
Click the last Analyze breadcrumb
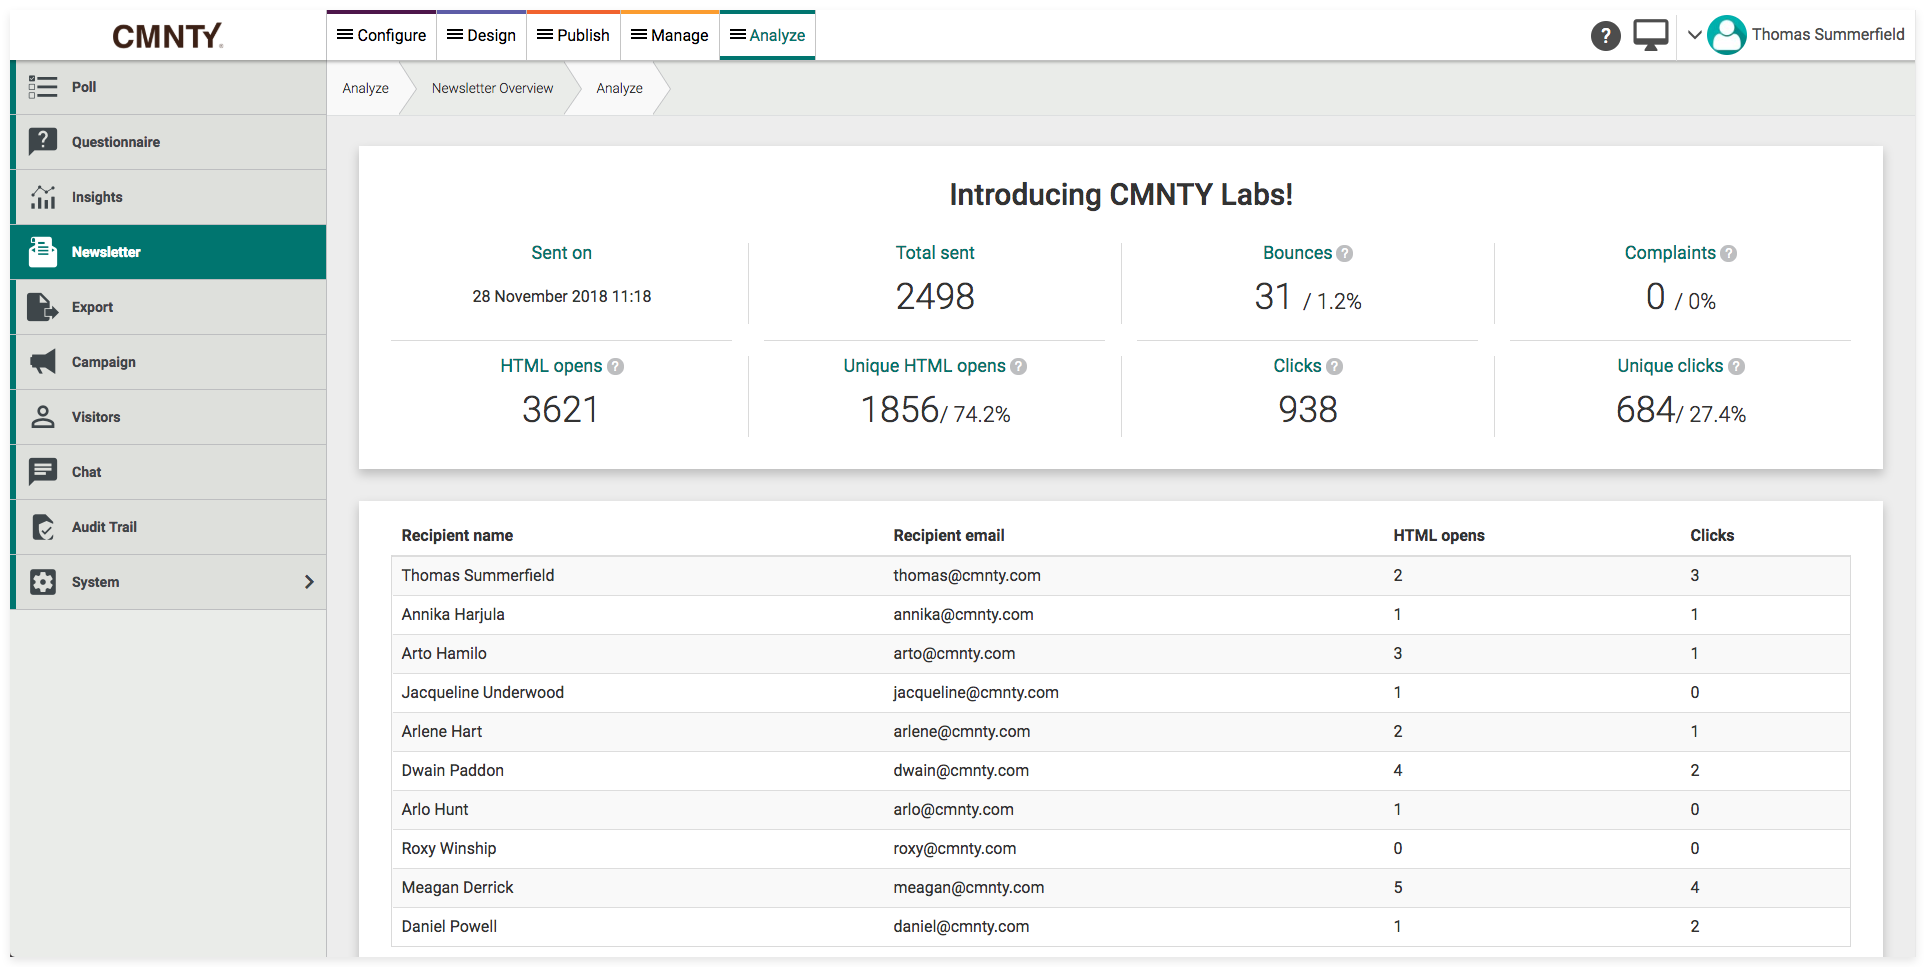pyautogui.click(x=620, y=88)
